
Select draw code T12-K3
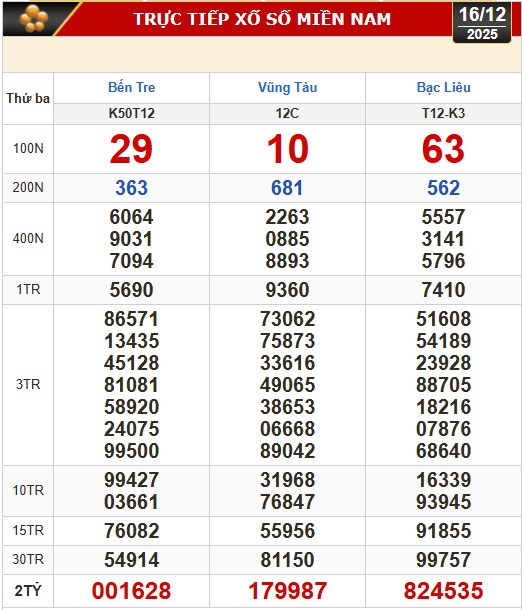443,113
